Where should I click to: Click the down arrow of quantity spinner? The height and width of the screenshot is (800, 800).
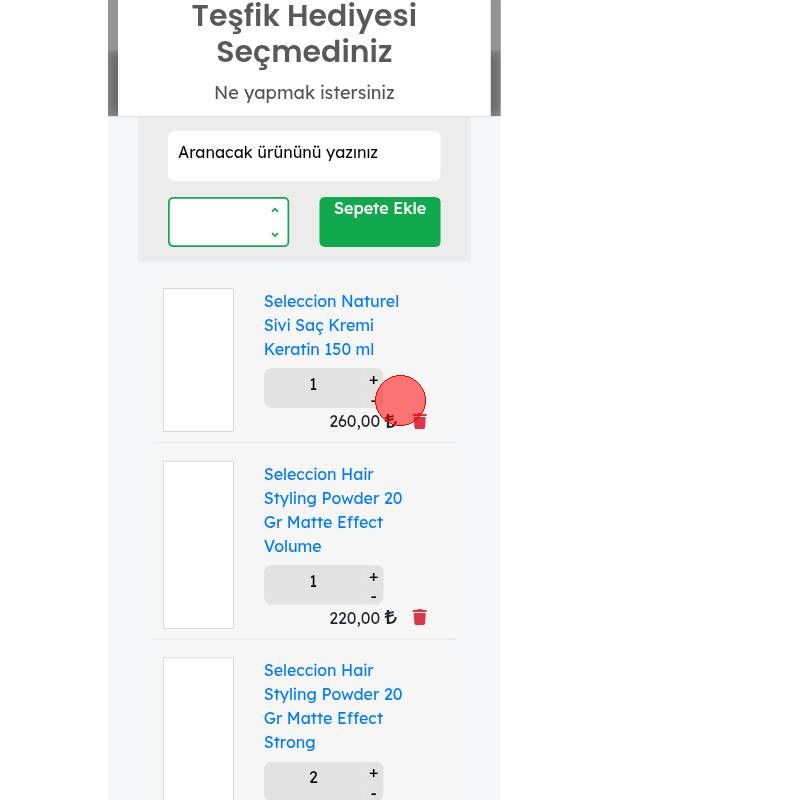point(275,234)
